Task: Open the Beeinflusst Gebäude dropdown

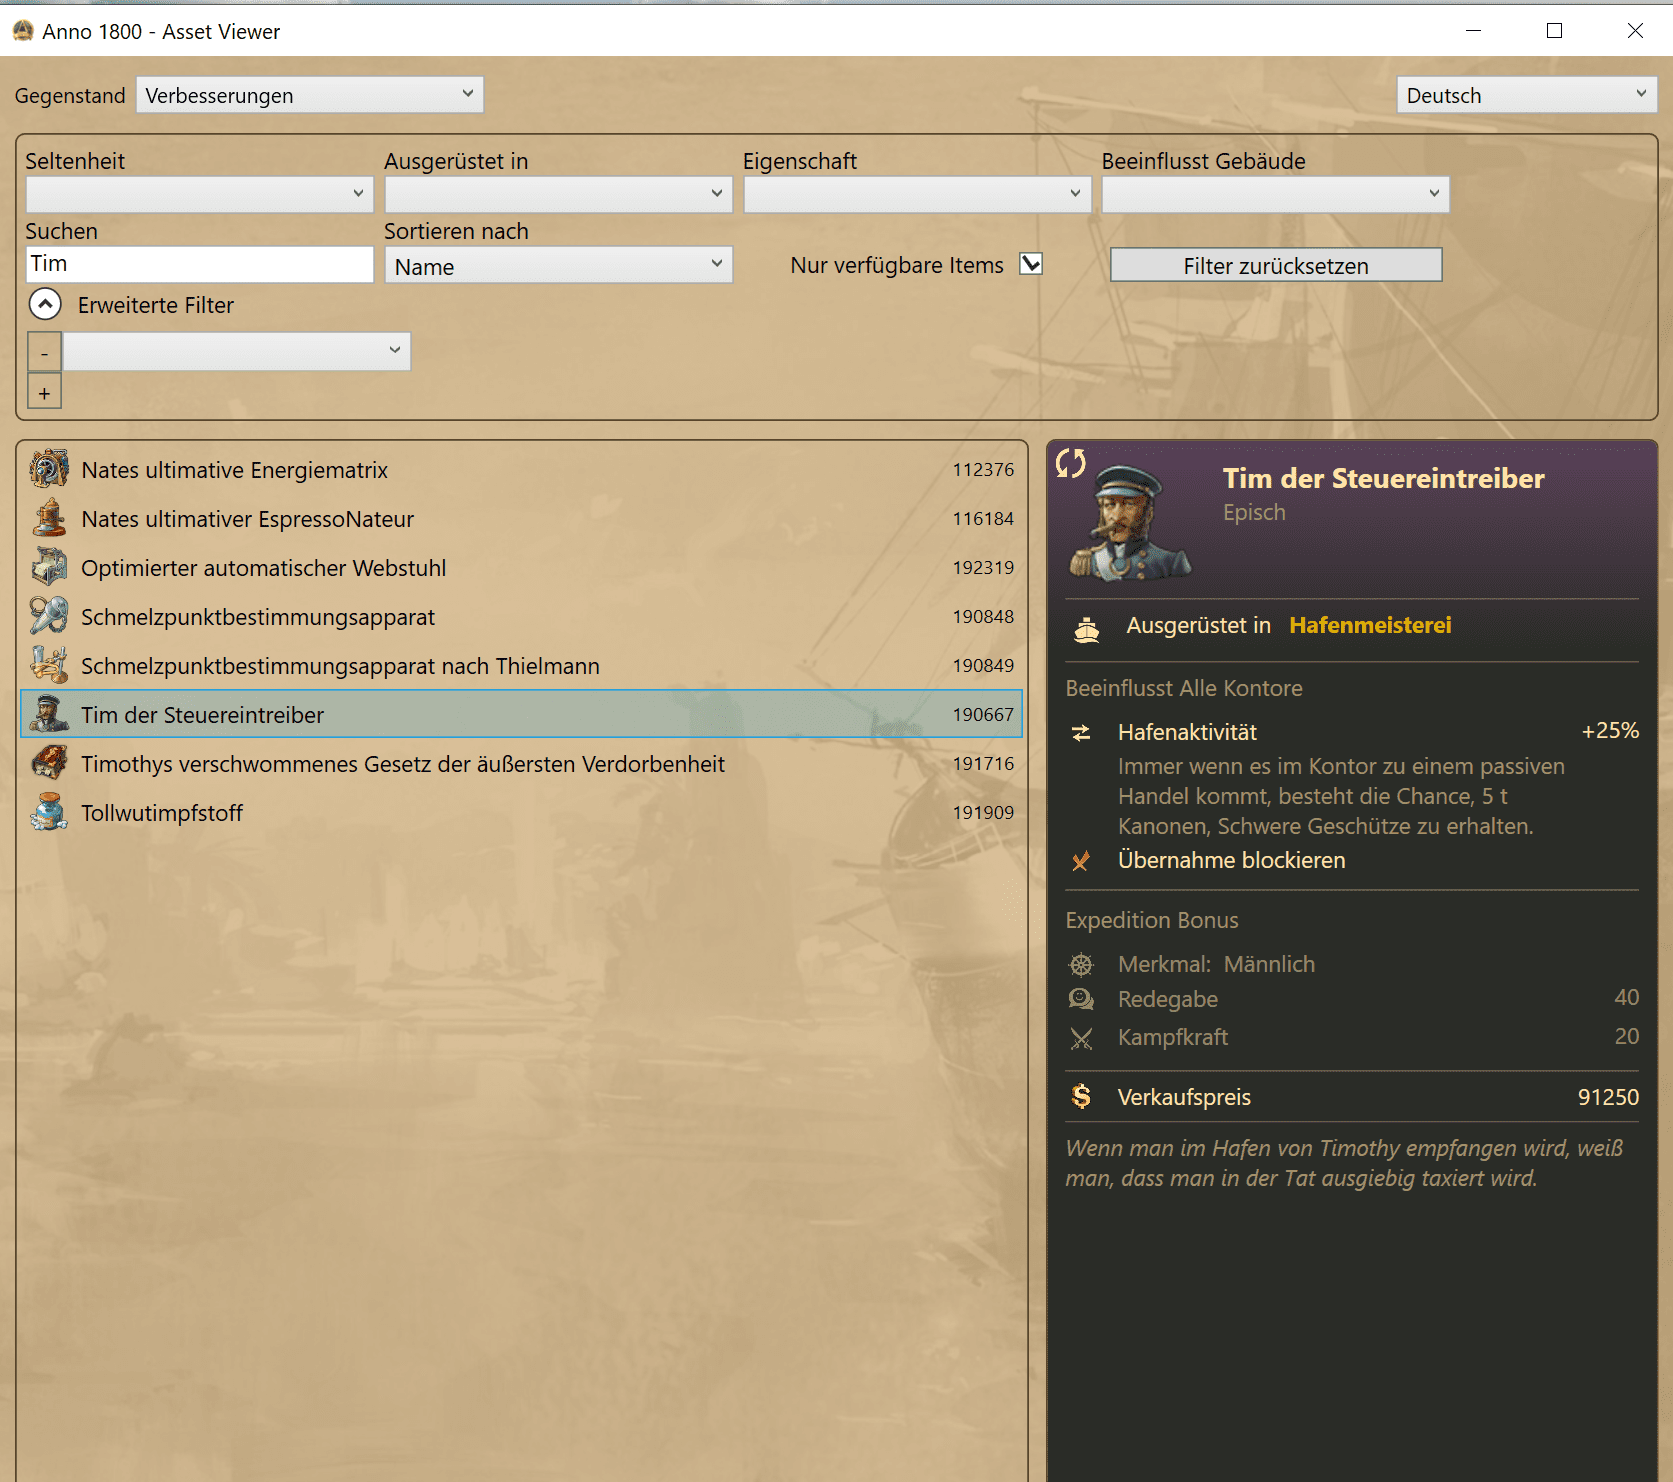Action: (x=1275, y=194)
